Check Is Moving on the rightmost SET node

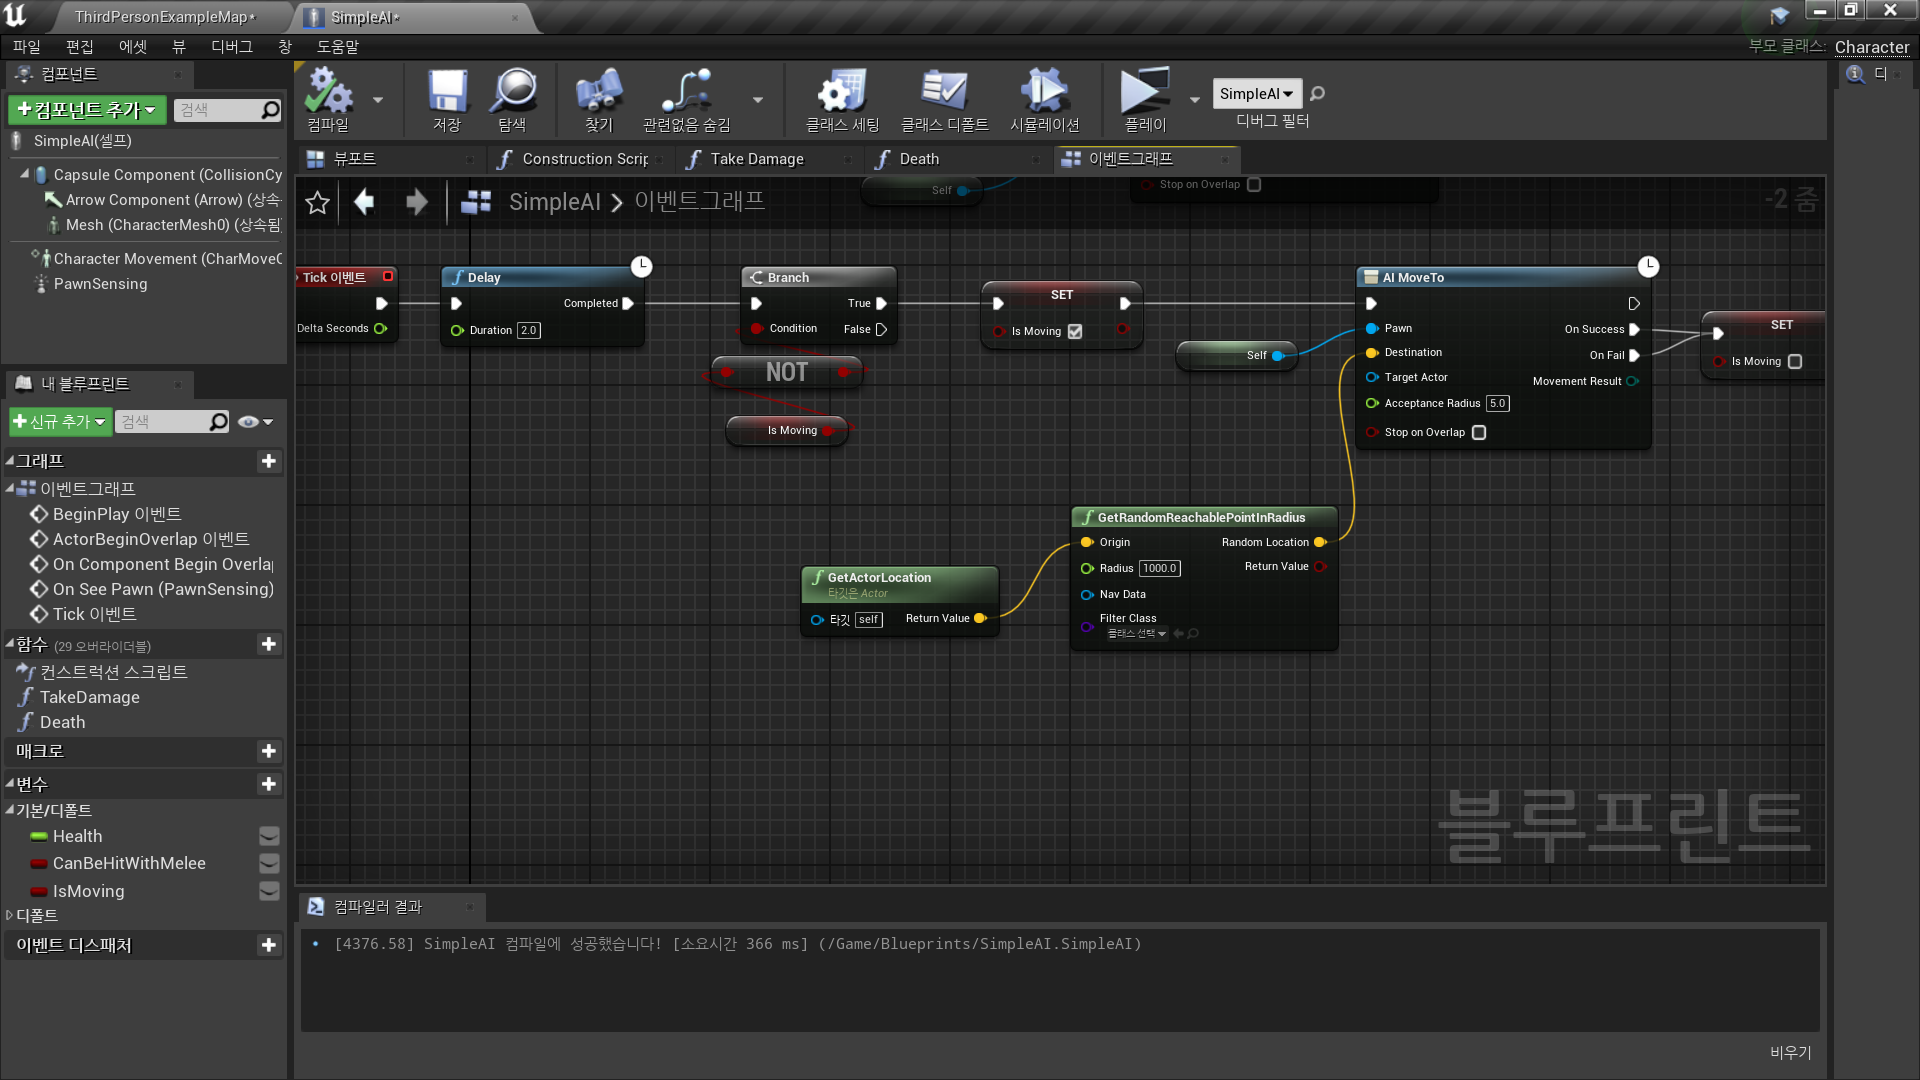tap(1795, 361)
